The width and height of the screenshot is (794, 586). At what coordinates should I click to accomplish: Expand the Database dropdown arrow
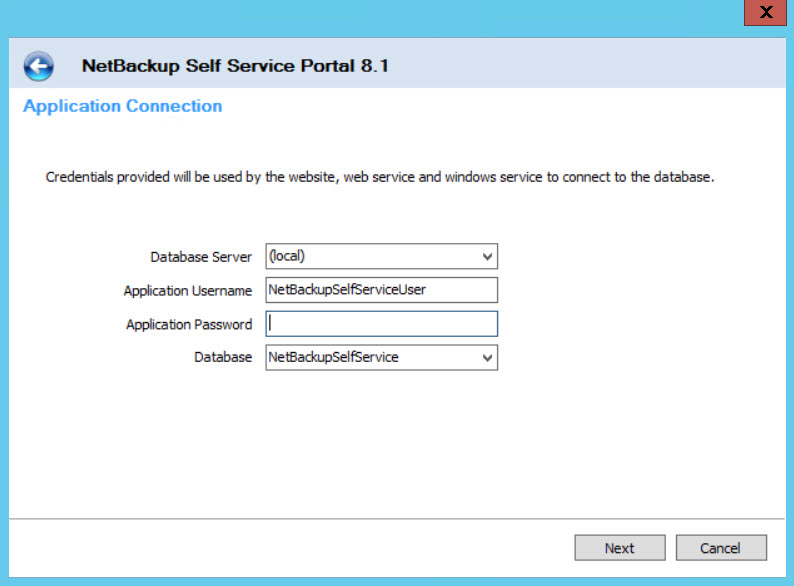[487, 358]
